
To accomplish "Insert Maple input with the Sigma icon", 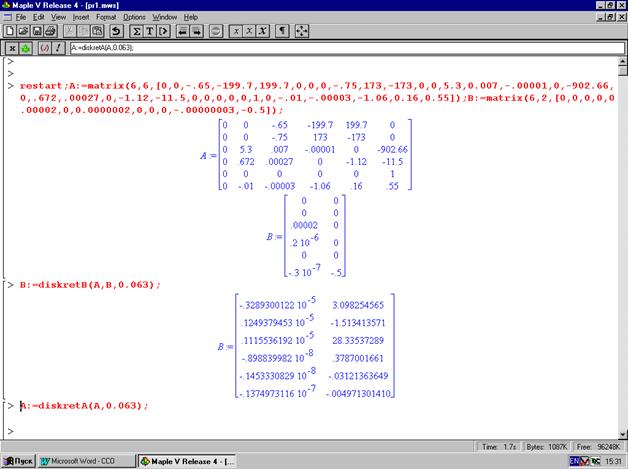I will click(x=135, y=31).
